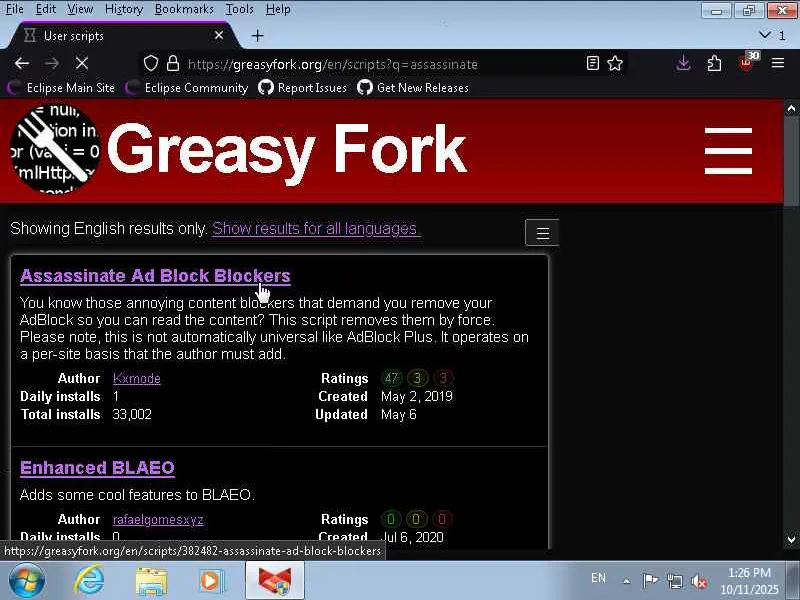The height and width of the screenshot is (600, 800).
Task: Click the EN language indicator
Action: point(598,578)
